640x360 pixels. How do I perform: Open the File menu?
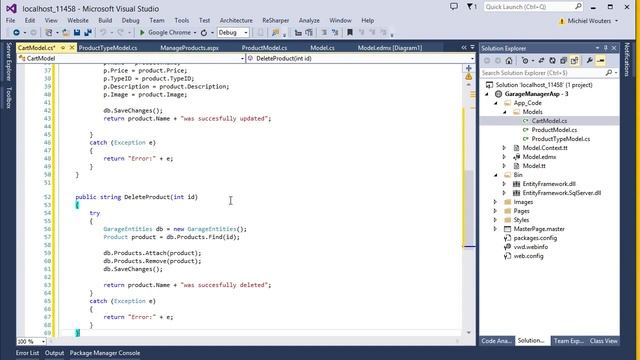[11, 20]
